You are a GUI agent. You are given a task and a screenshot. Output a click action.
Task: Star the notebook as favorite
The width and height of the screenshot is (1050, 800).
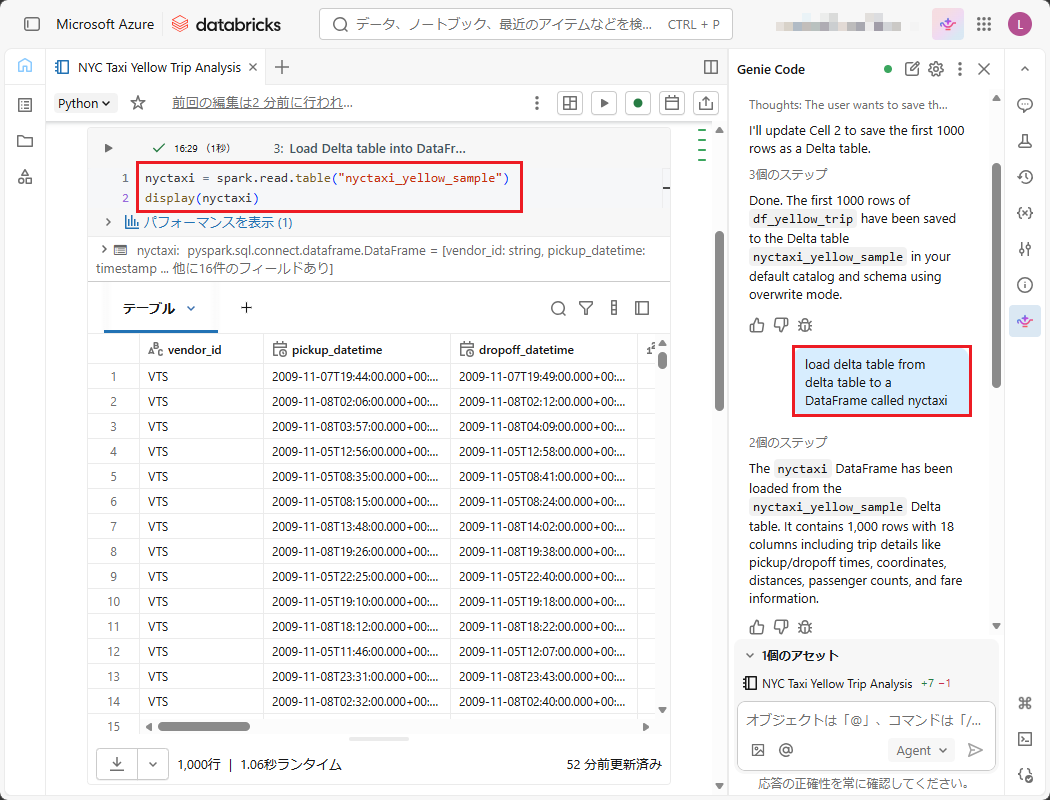point(138,103)
